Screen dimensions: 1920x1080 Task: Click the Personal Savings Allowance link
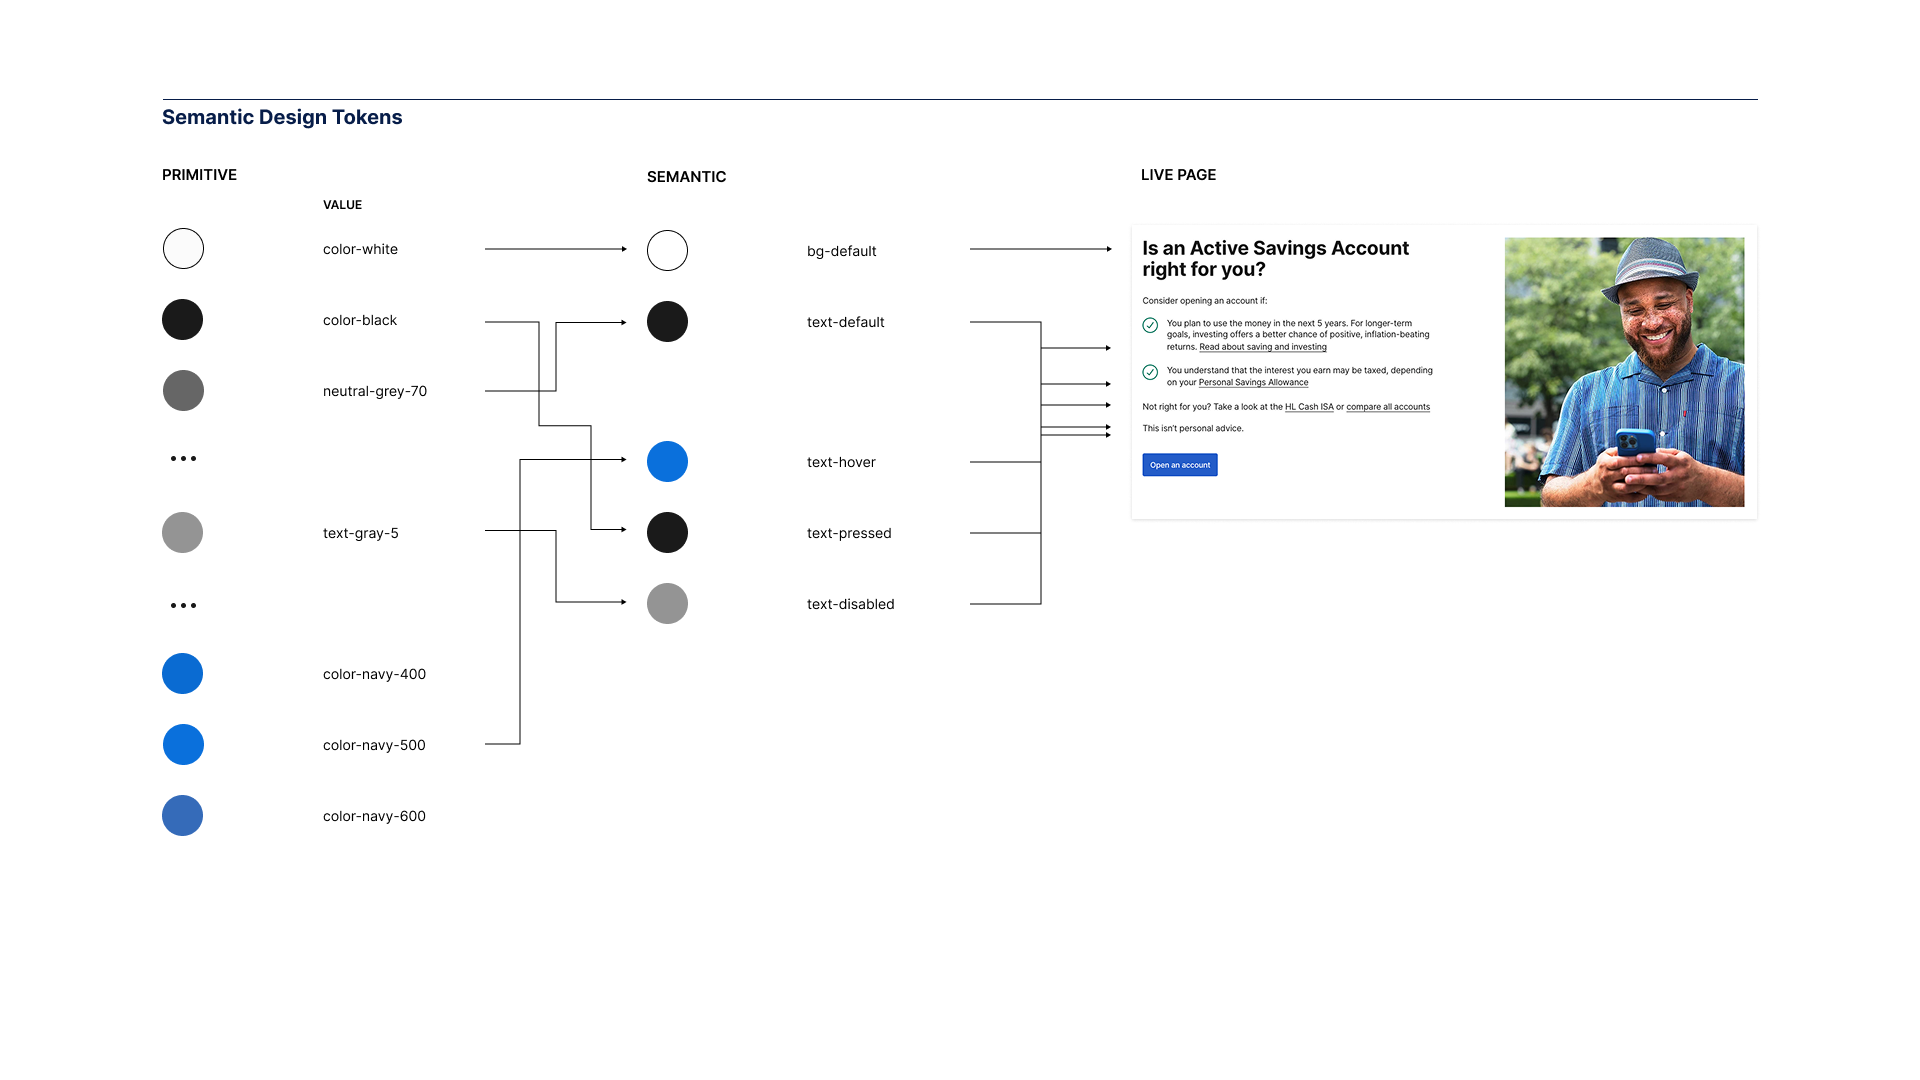click(1253, 382)
